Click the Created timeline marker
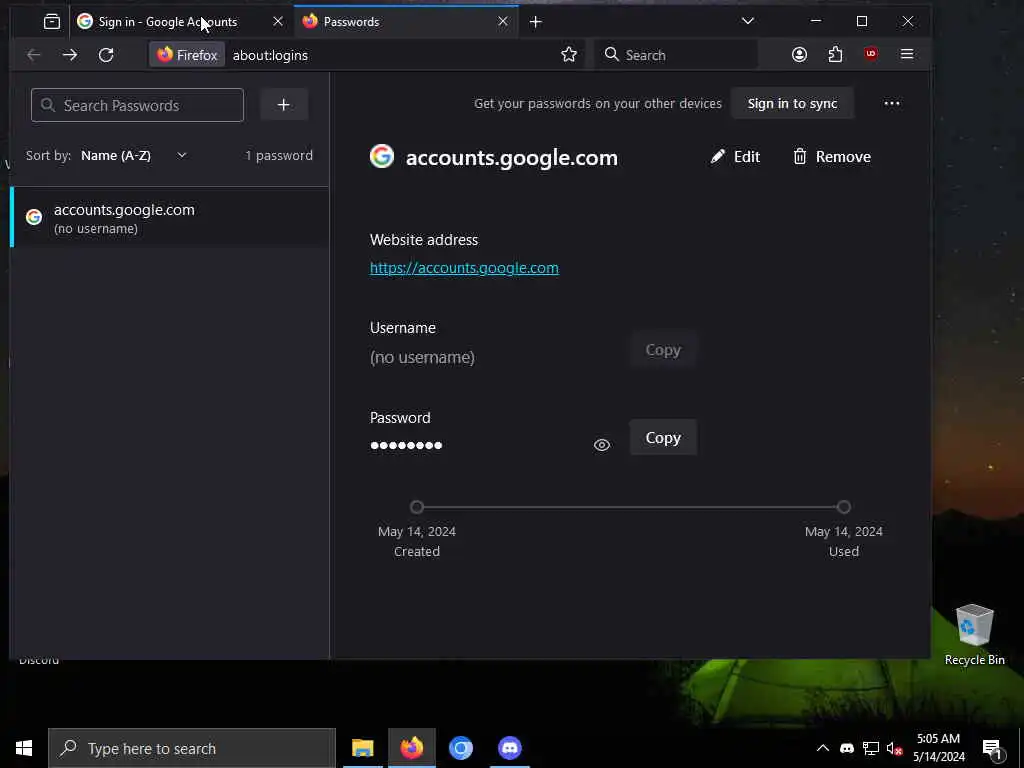The height and width of the screenshot is (768, 1024). [x=417, y=507]
